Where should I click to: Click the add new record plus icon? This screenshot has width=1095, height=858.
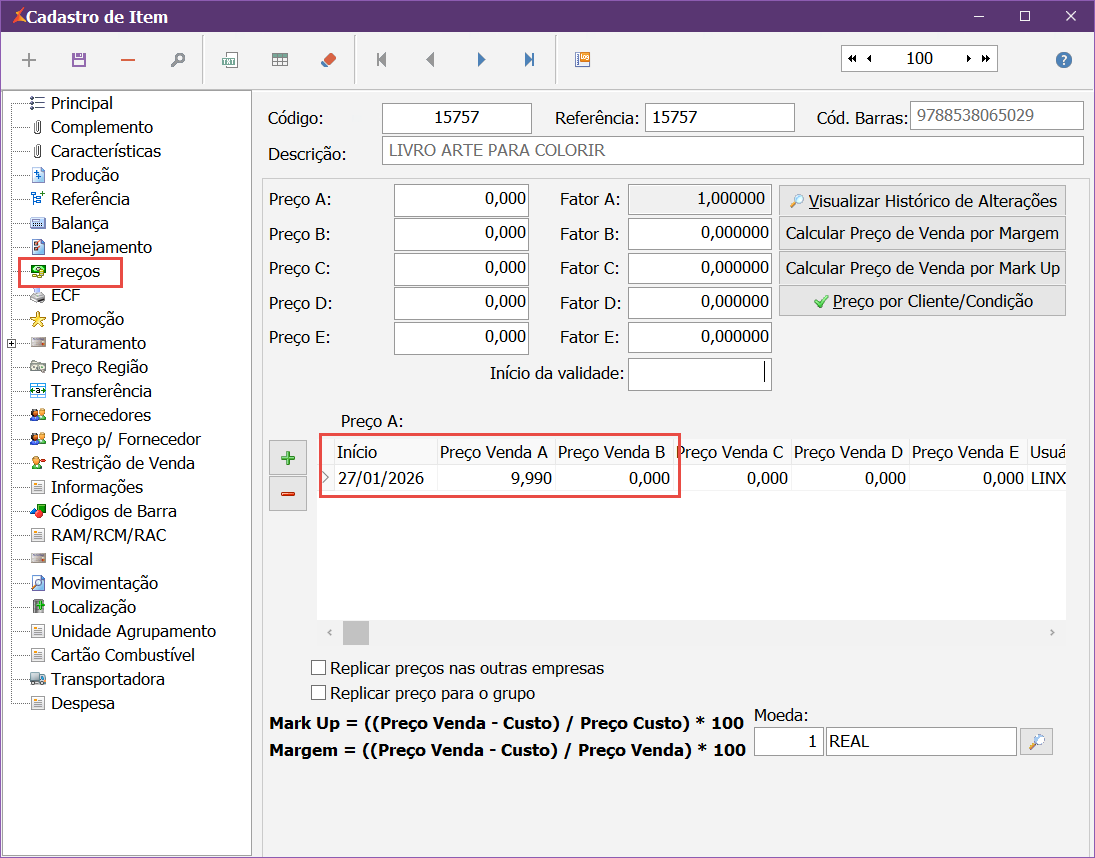[29, 60]
